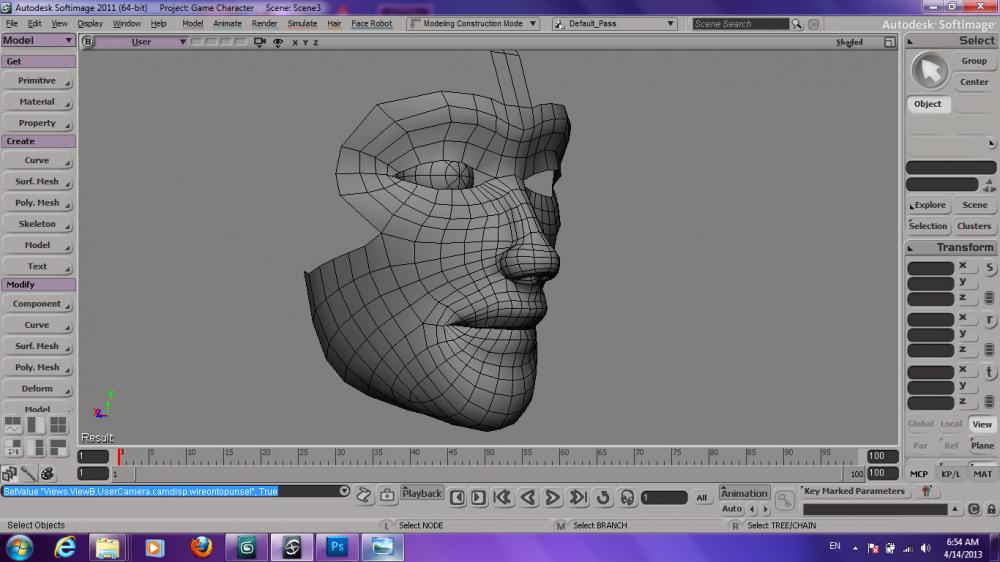Click the Primitive button
Viewport: 1000px width, 562px height.
click(37, 80)
